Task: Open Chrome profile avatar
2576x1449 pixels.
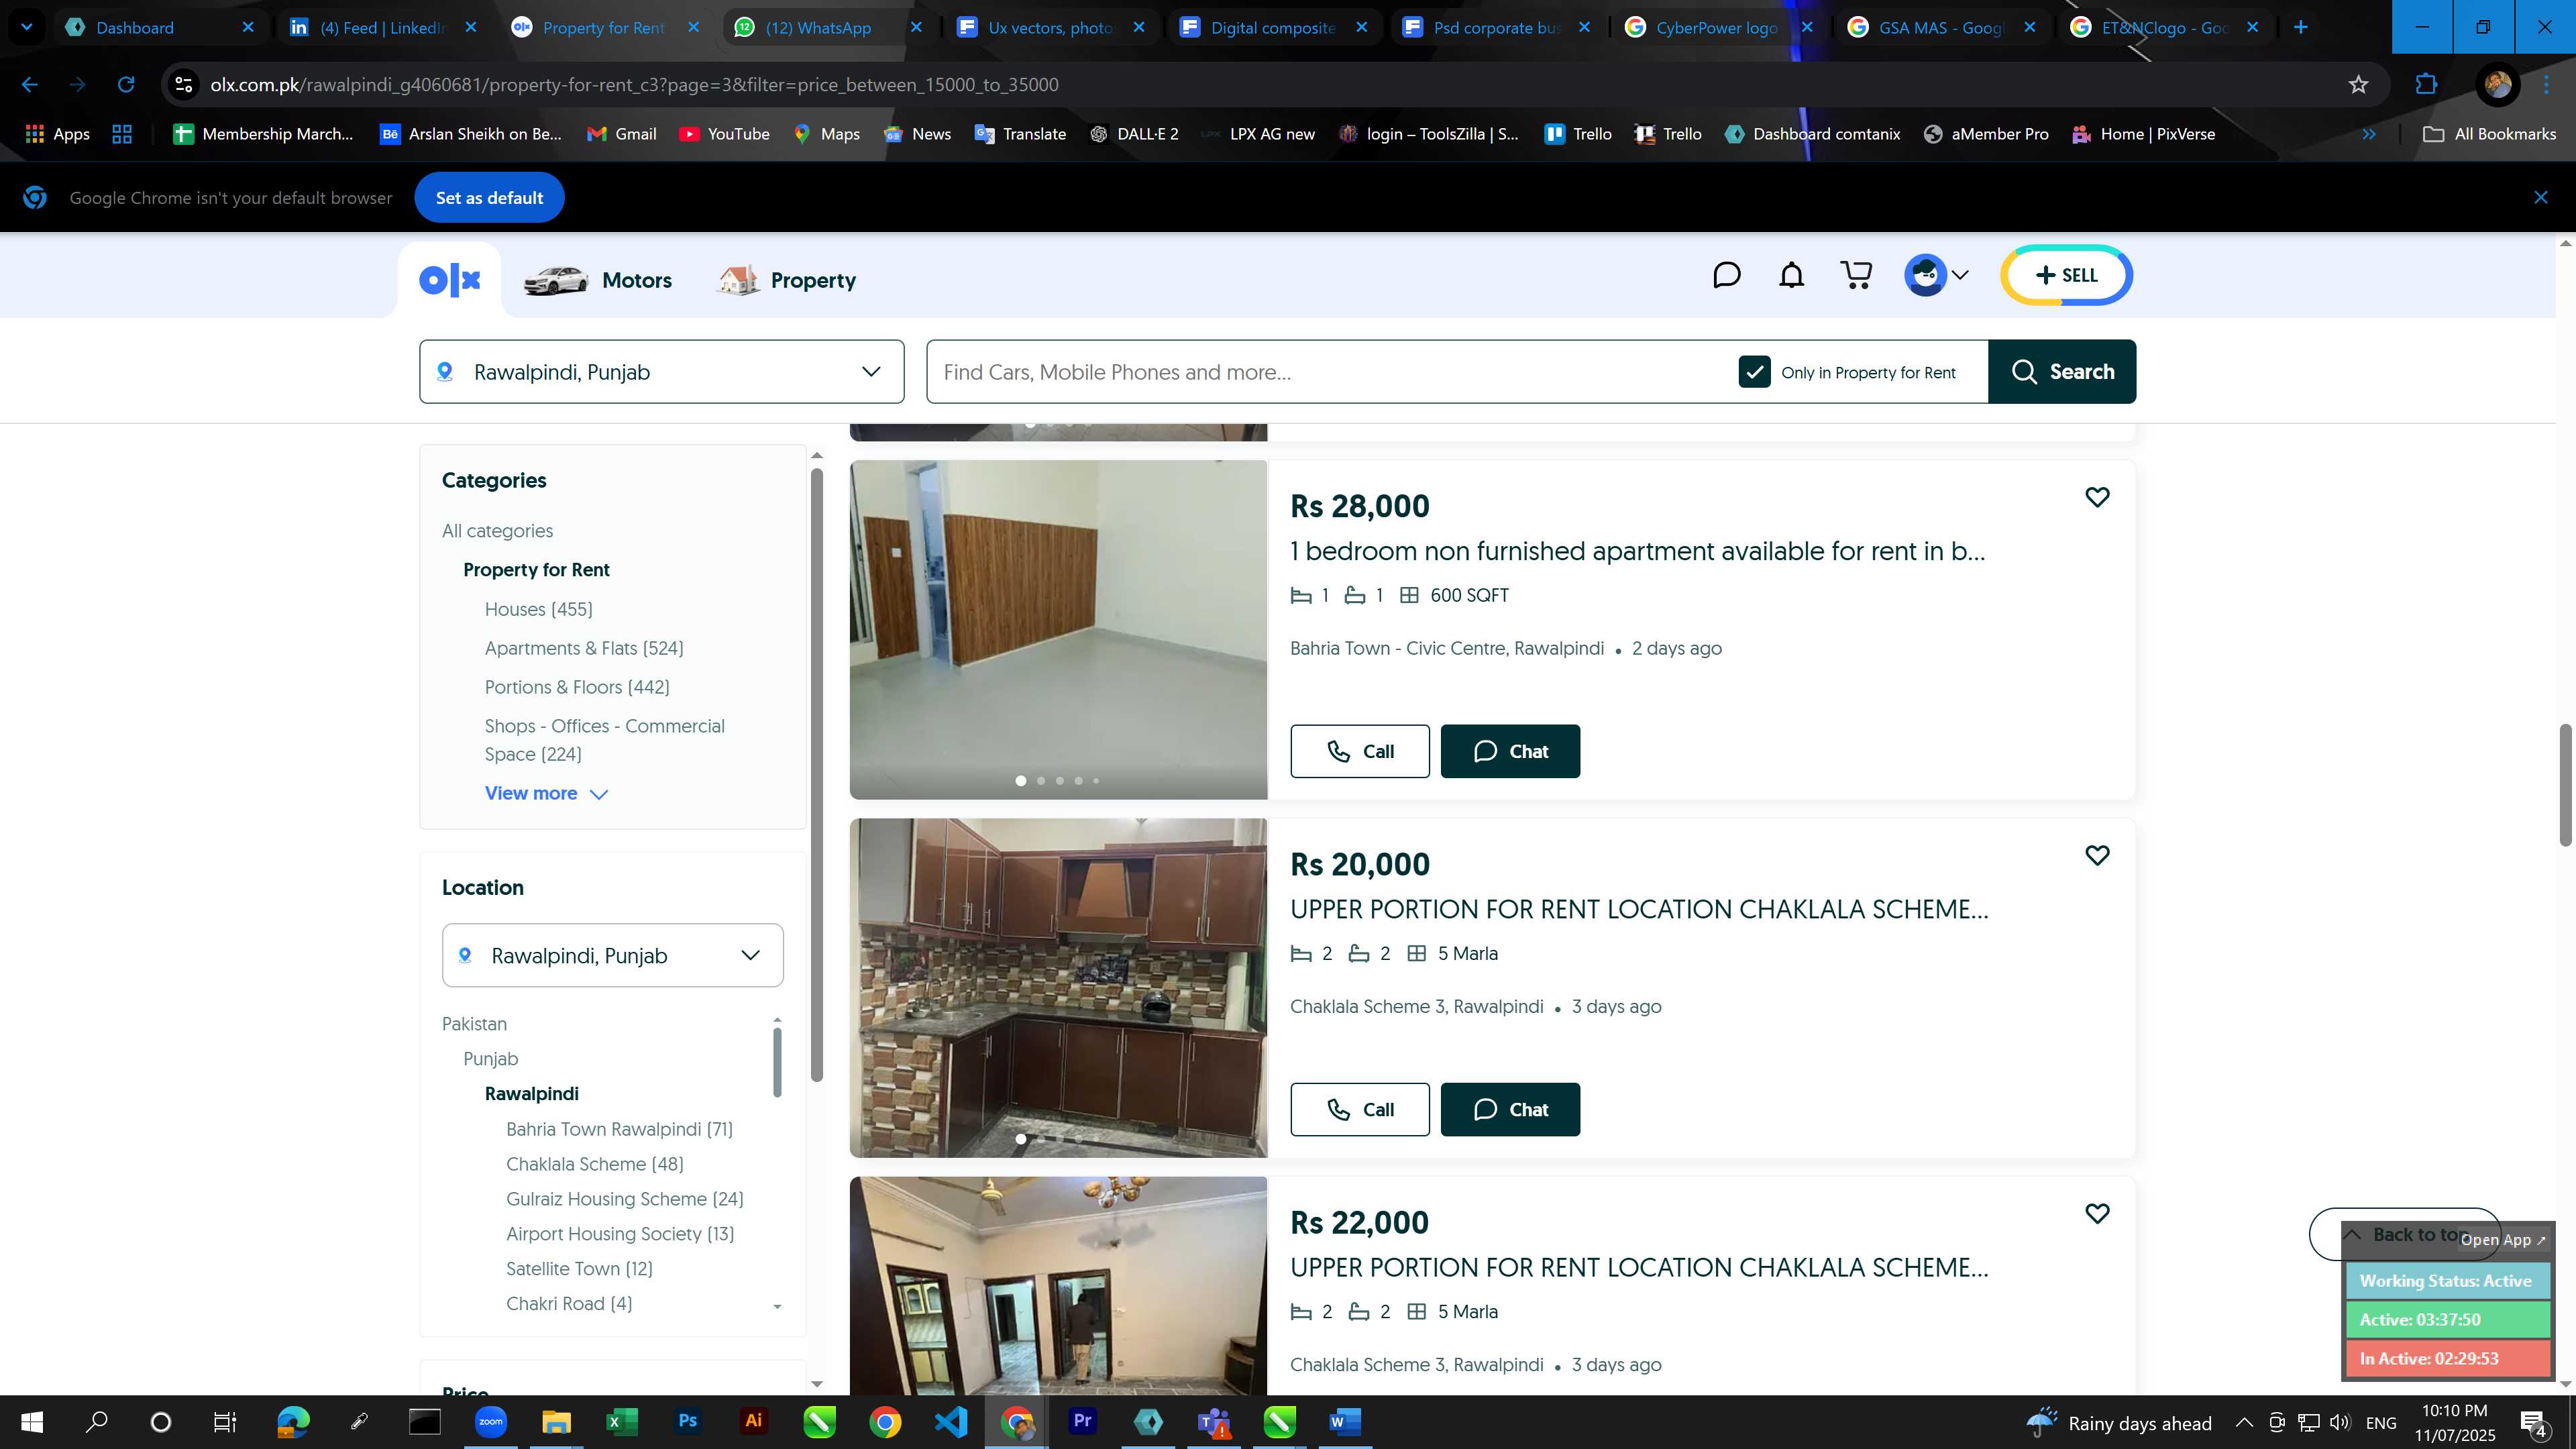Action: pos(2498,85)
